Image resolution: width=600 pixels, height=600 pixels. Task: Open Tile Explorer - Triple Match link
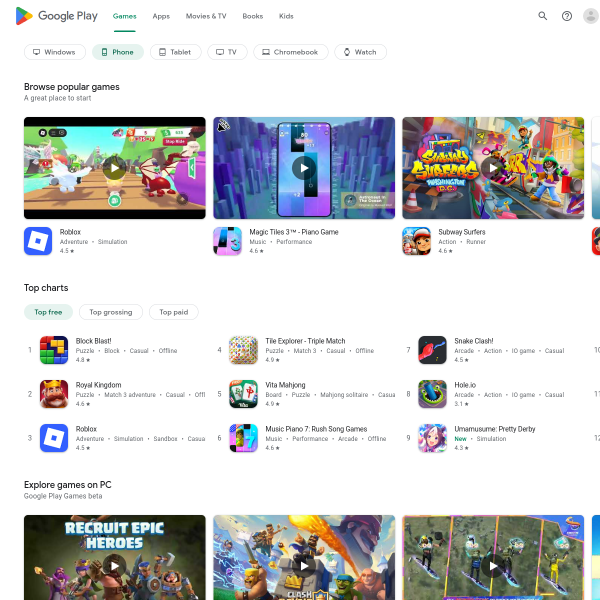(305, 341)
